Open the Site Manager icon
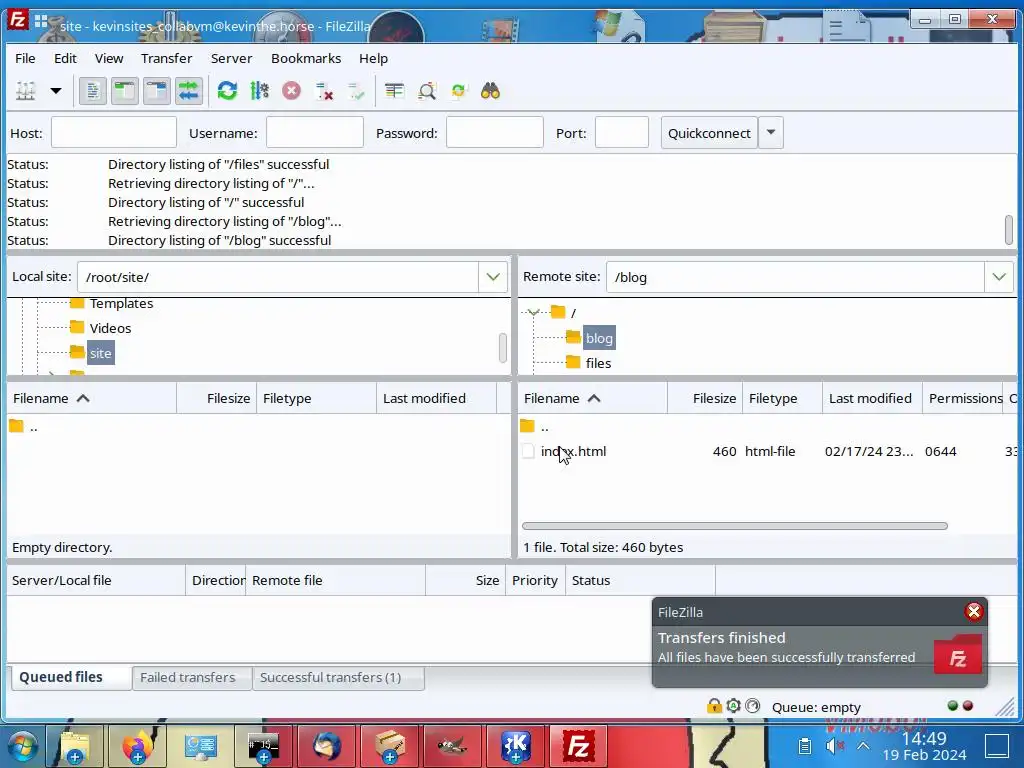This screenshot has width=1024, height=768. [x=25, y=91]
